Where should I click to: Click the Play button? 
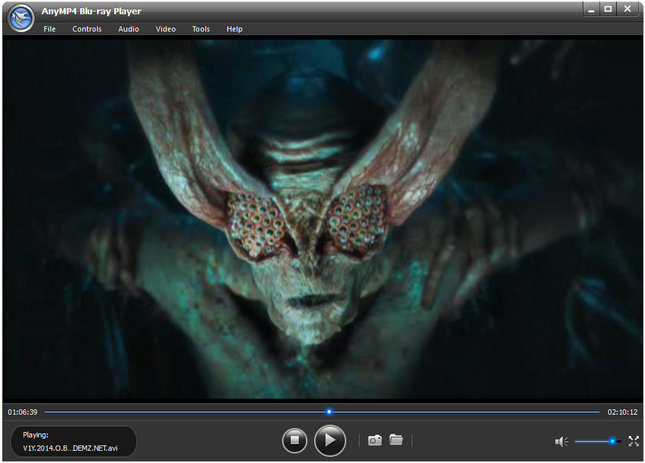[x=330, y=440]
